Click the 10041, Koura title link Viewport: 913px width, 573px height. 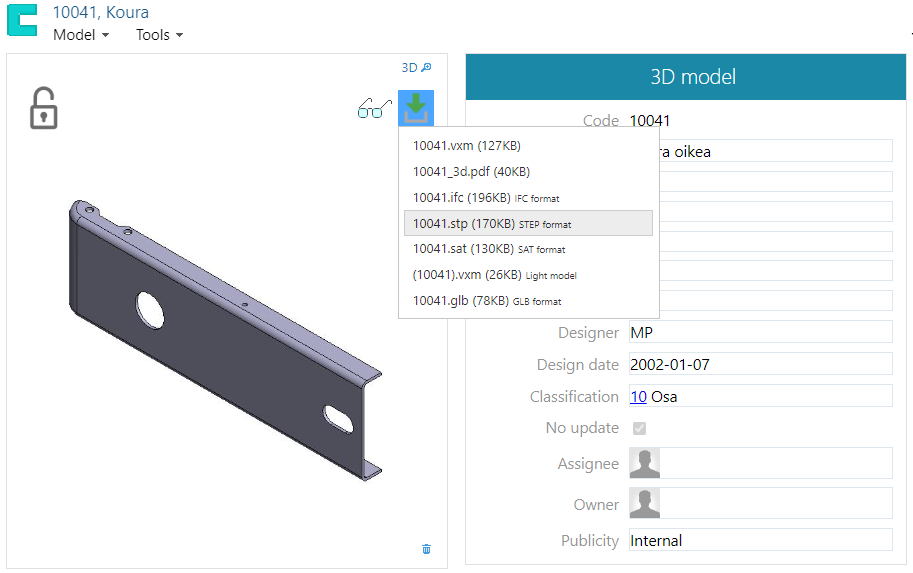tap(100, 13)
